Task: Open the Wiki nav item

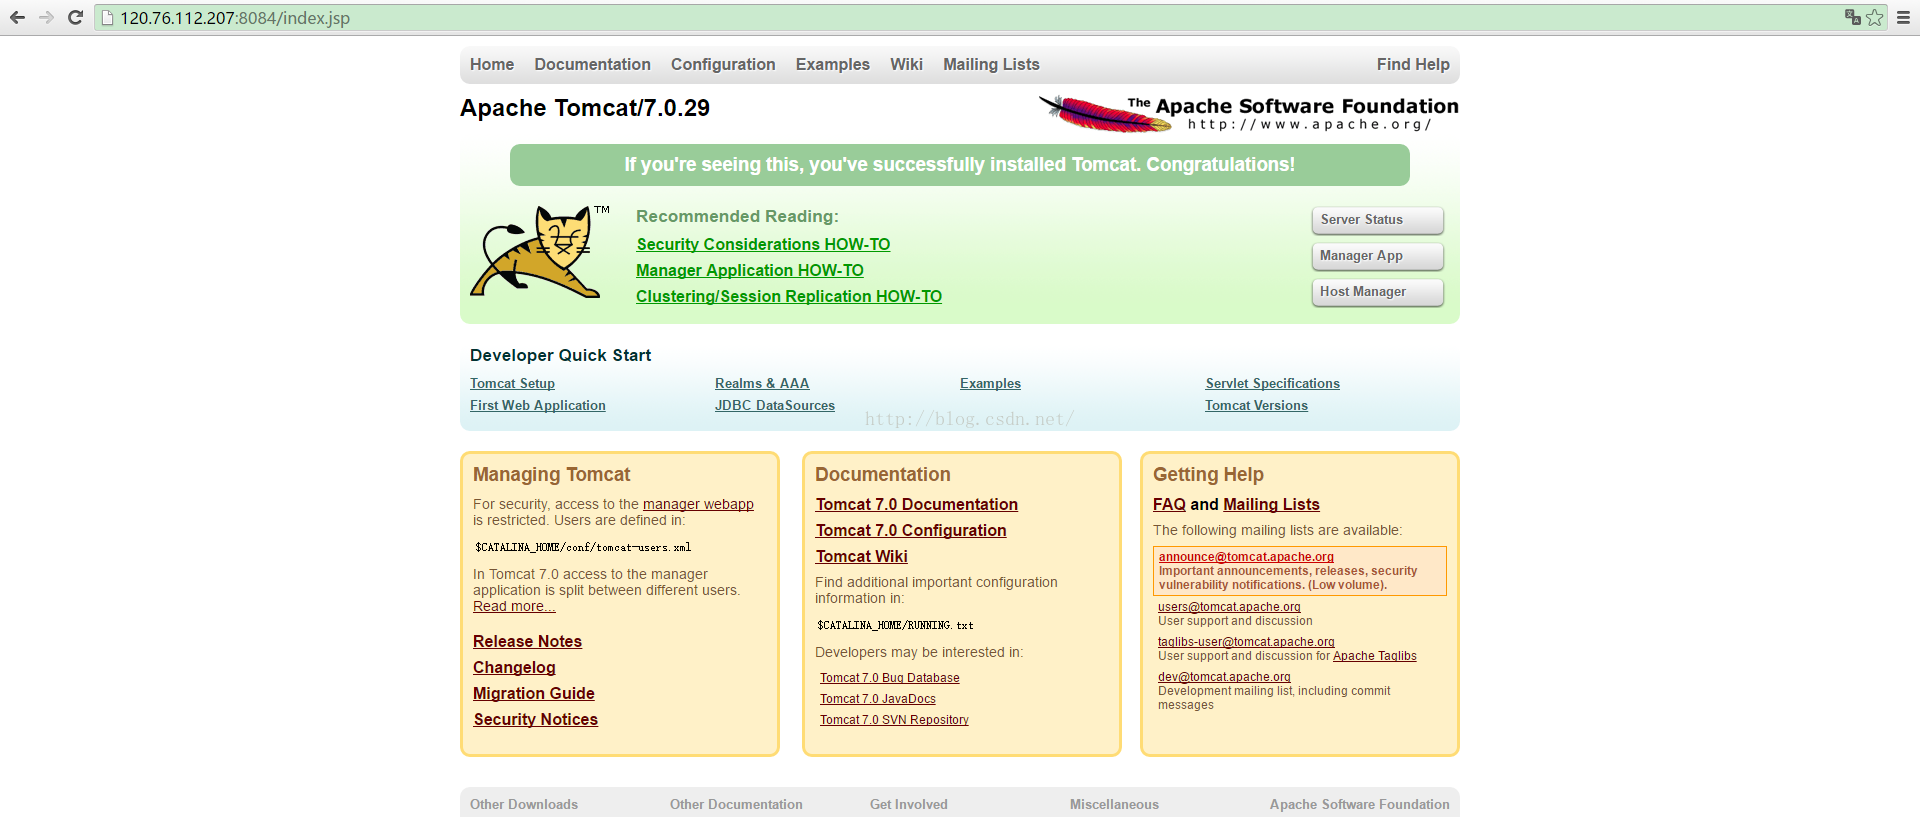Action: click(906, 64)
